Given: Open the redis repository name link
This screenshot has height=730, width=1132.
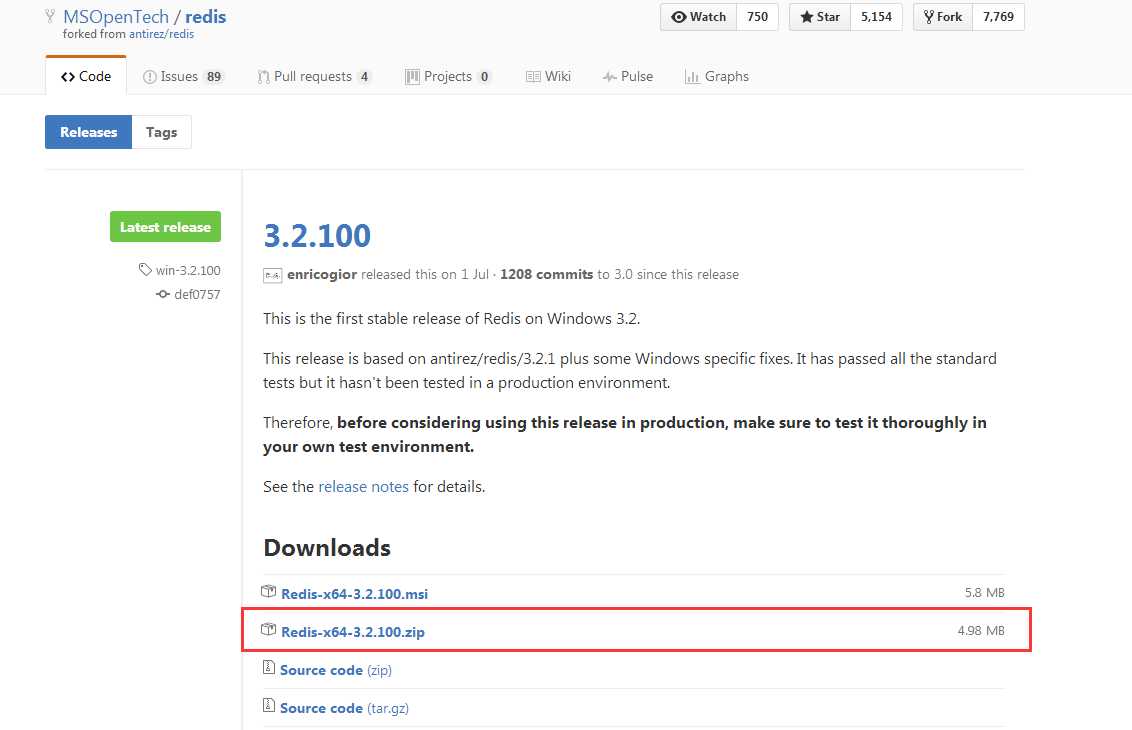Looking at the screenshot, I should pyautogui.click(x=206, y=17).
